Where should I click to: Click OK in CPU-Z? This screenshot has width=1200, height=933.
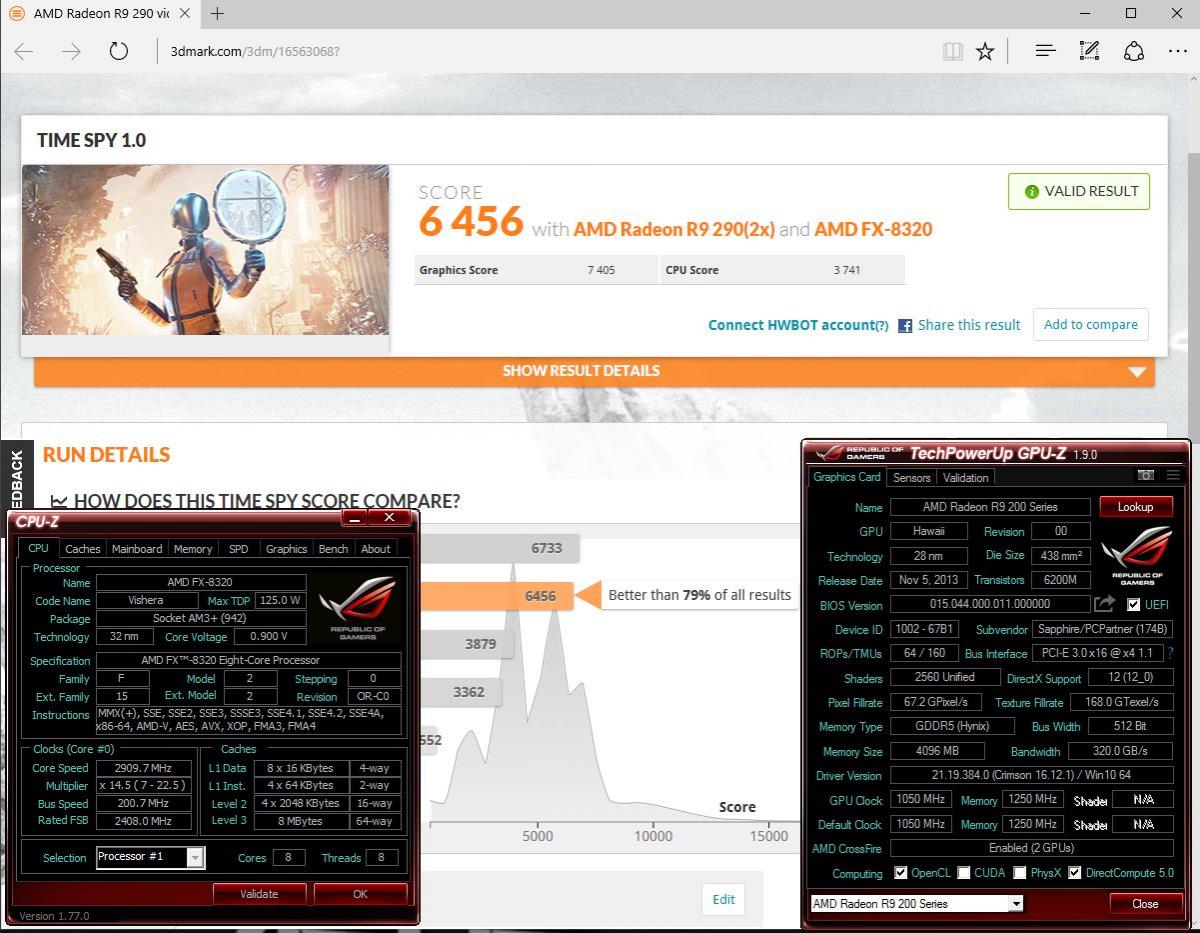(x=360, y=894)
